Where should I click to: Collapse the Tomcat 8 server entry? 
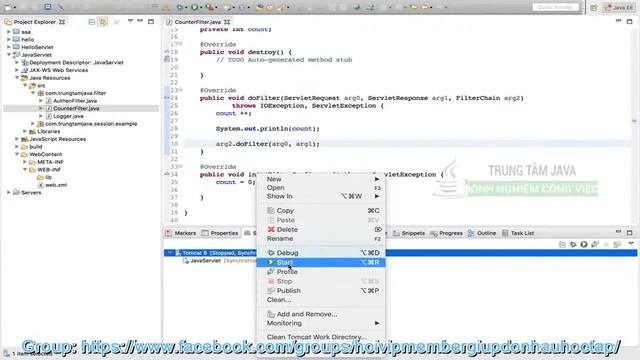pyautogui.click(x=170, y=253)
